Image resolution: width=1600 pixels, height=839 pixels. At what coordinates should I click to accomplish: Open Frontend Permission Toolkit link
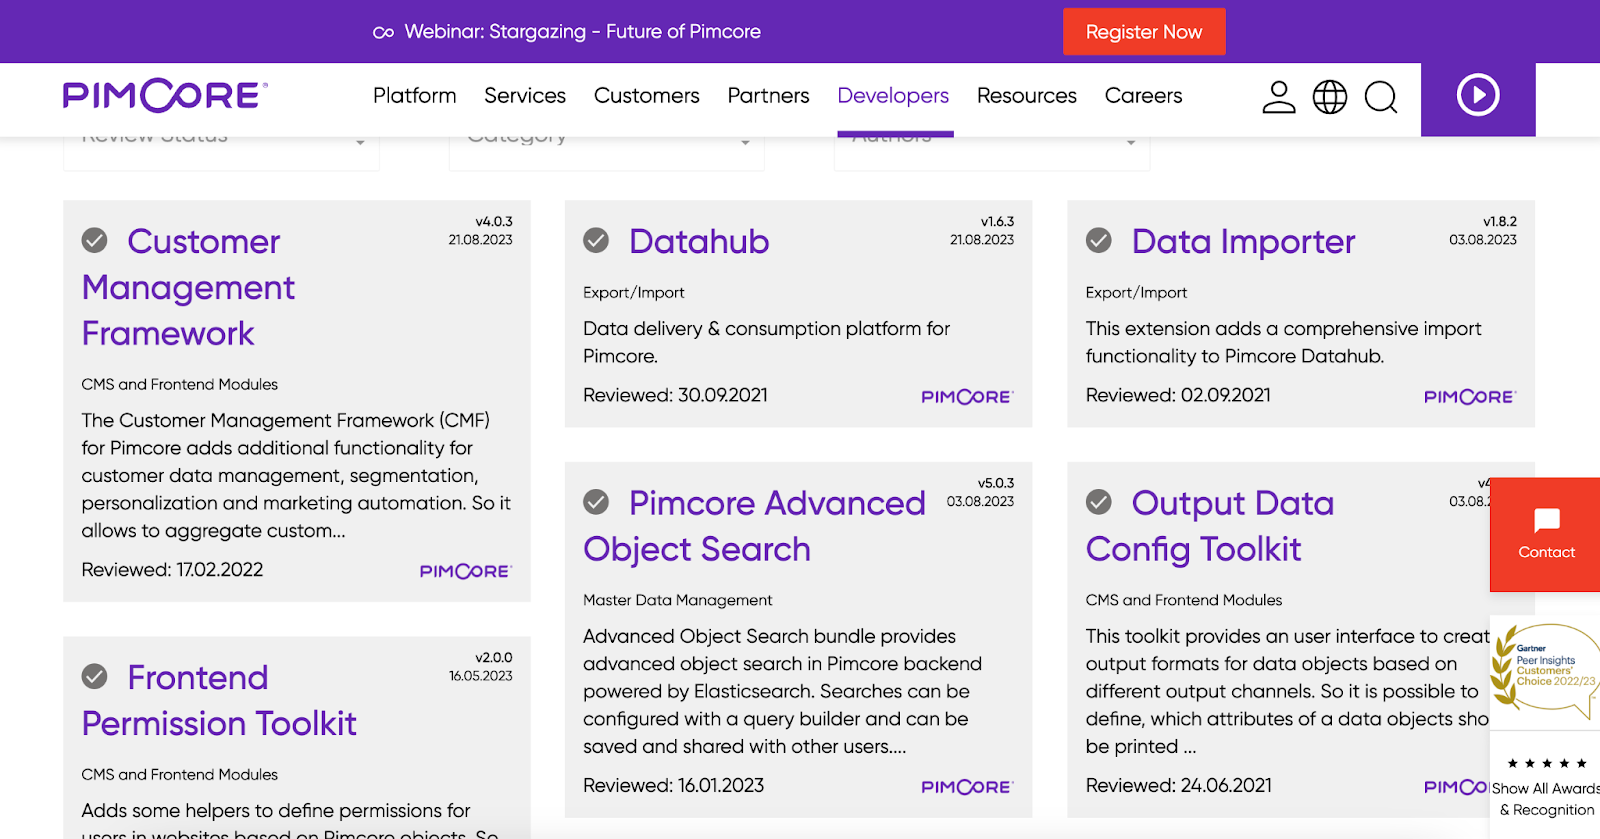coord(219,700)
